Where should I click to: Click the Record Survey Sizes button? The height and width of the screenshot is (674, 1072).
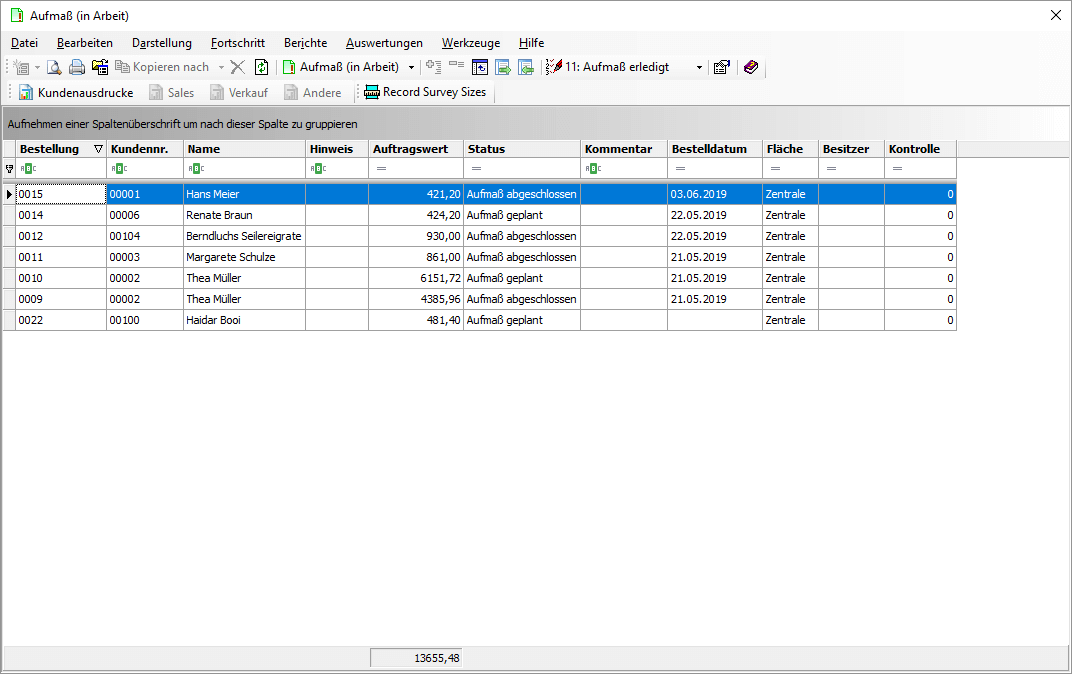425,92
